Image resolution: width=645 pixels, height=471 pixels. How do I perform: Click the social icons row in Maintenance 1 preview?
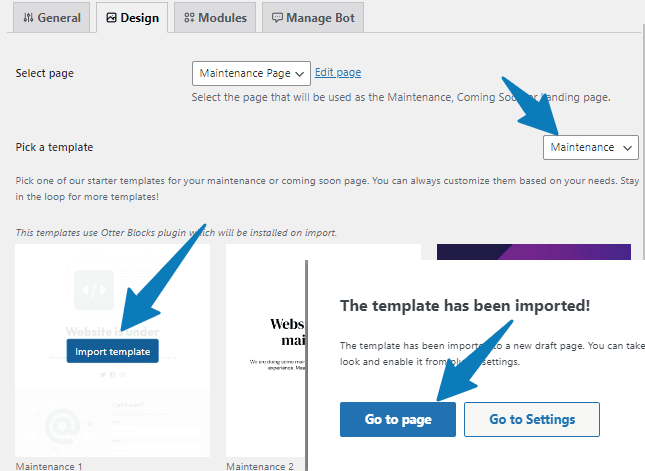click(113, 374)
